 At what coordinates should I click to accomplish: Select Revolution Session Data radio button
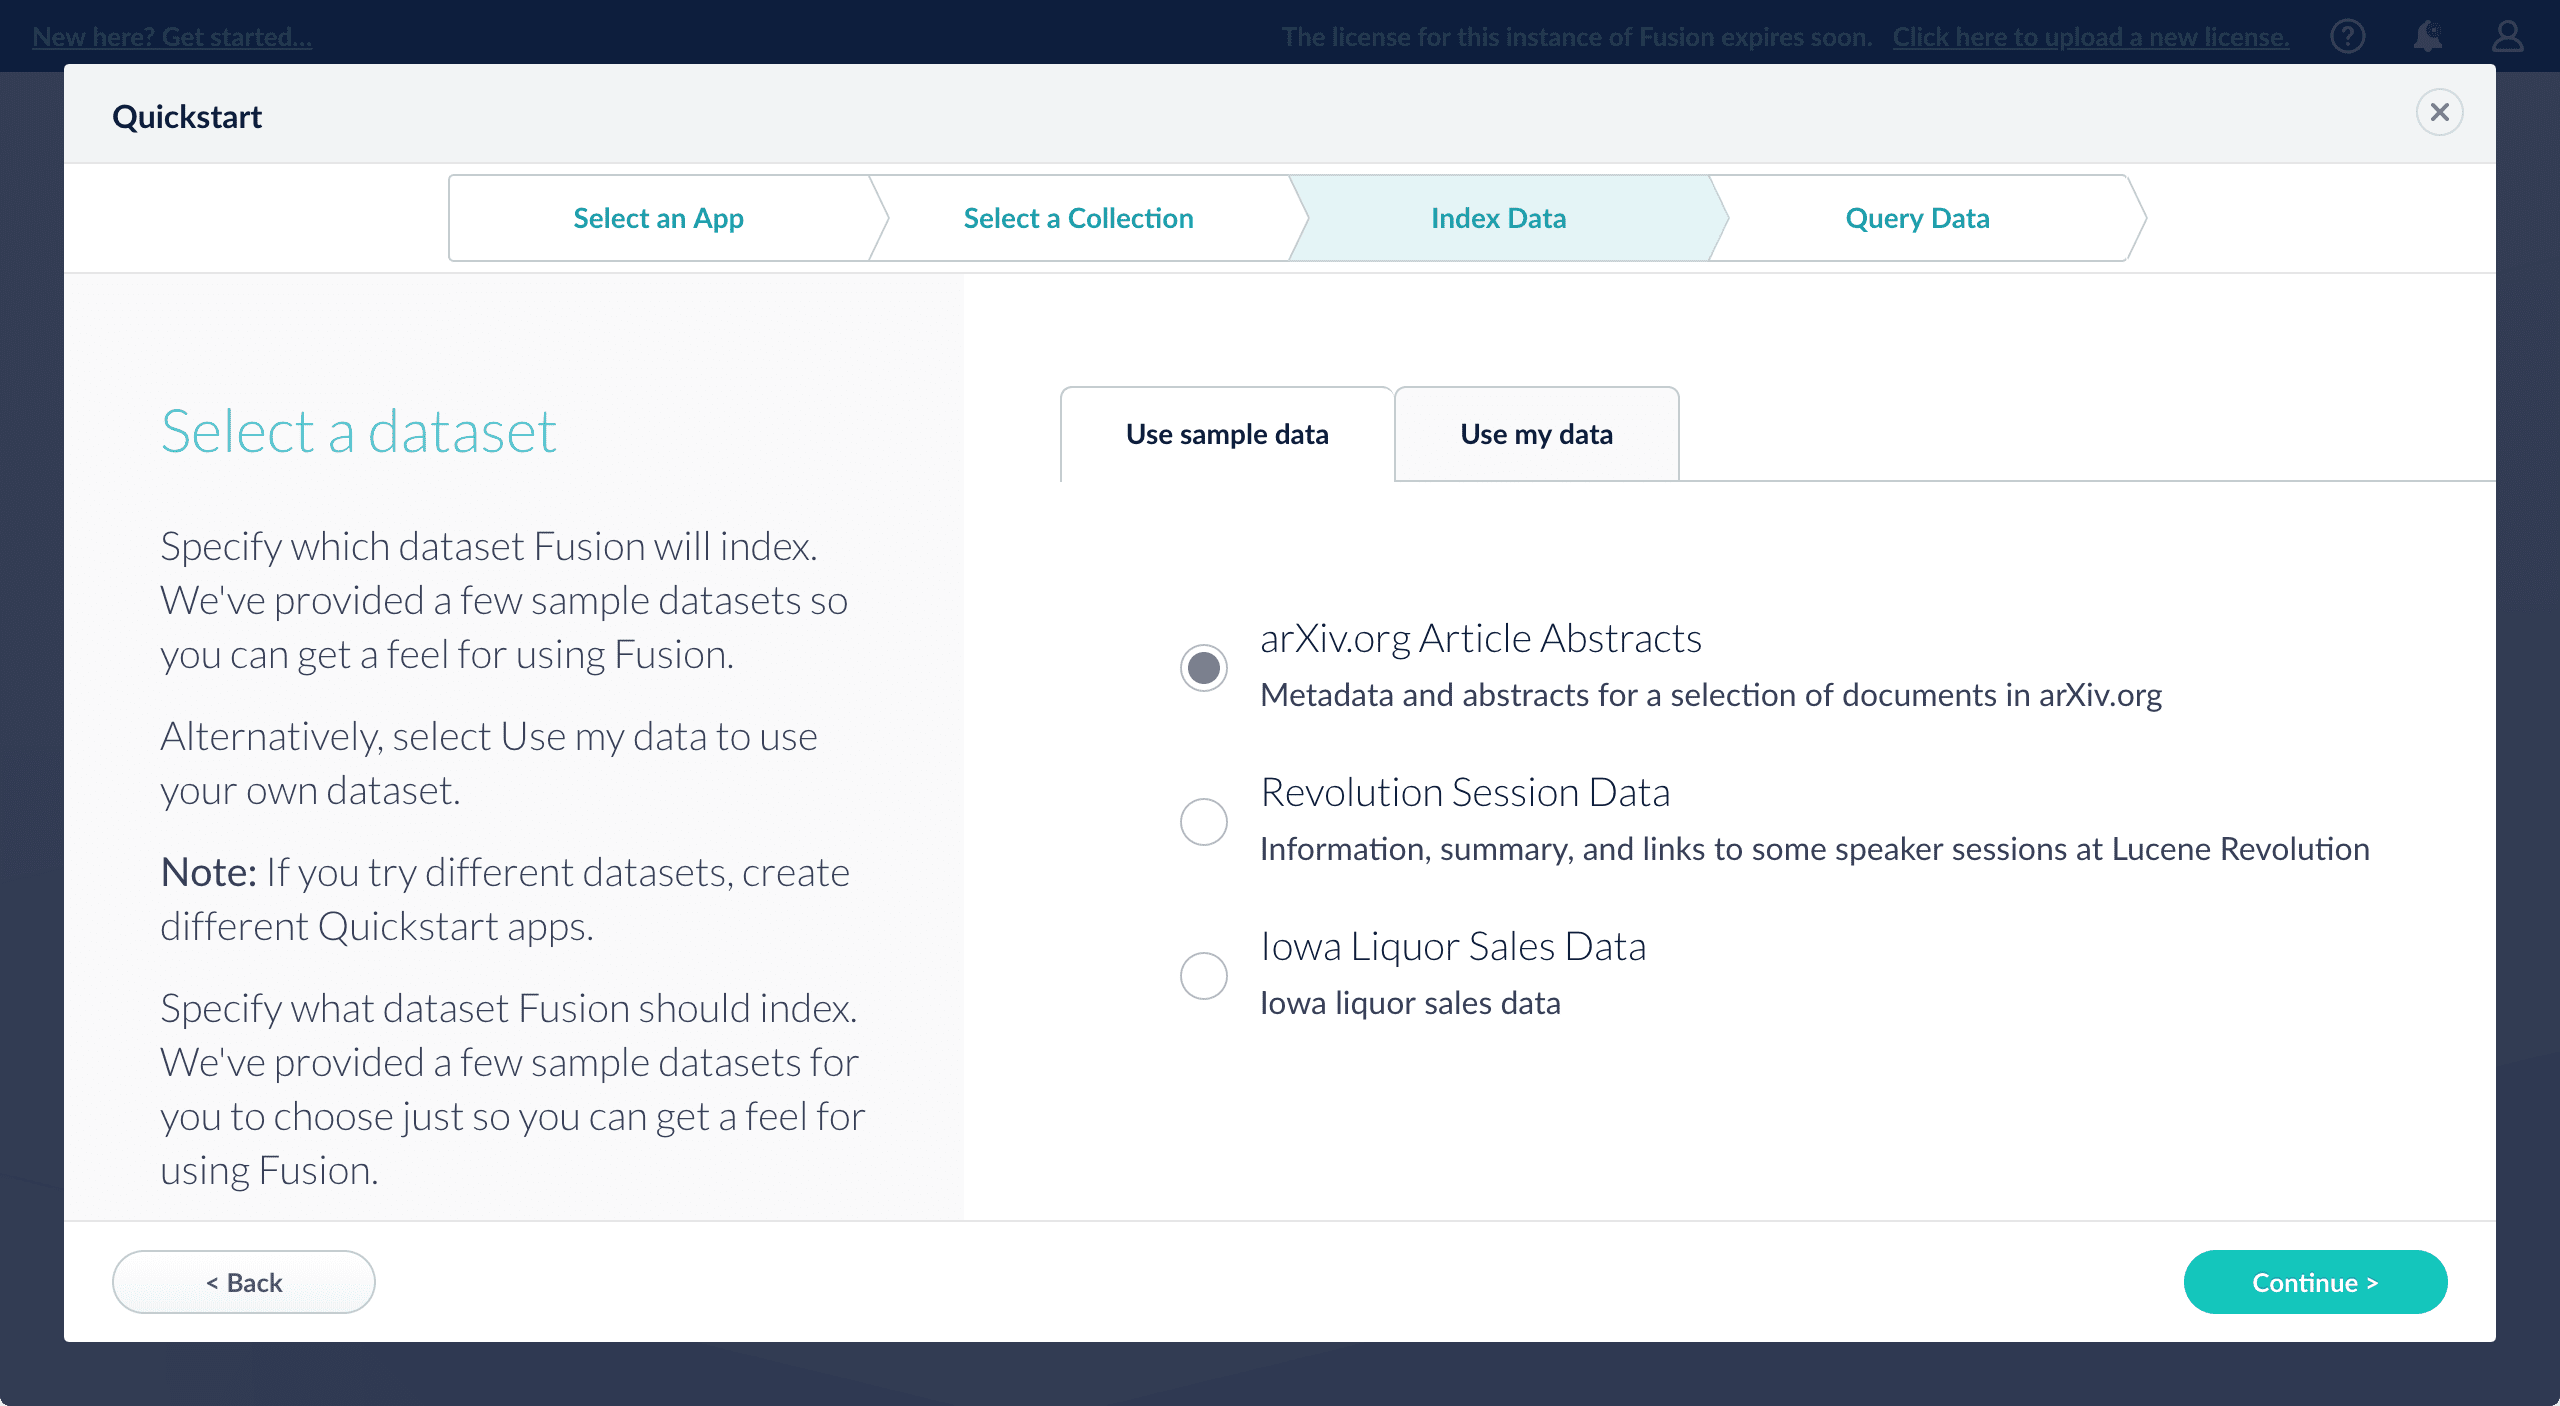coord(1204,822)
